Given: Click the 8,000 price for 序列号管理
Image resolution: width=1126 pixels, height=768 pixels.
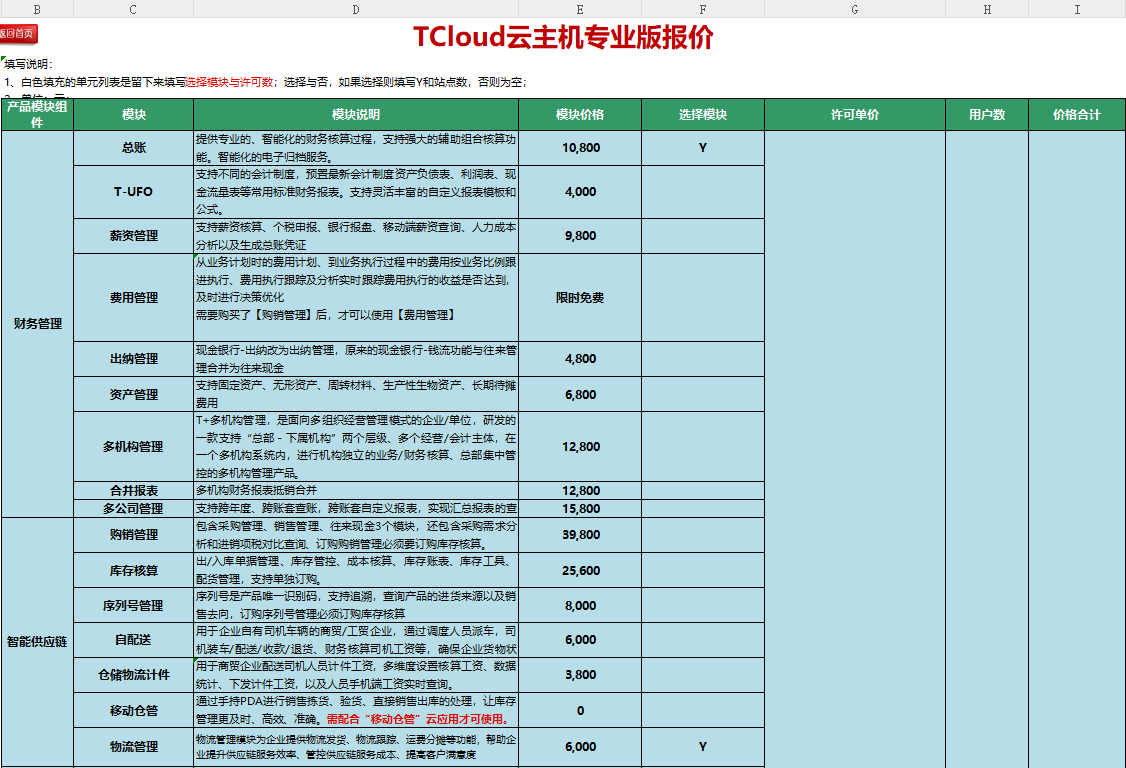Looking at the screenshot, I should (580, 606).
